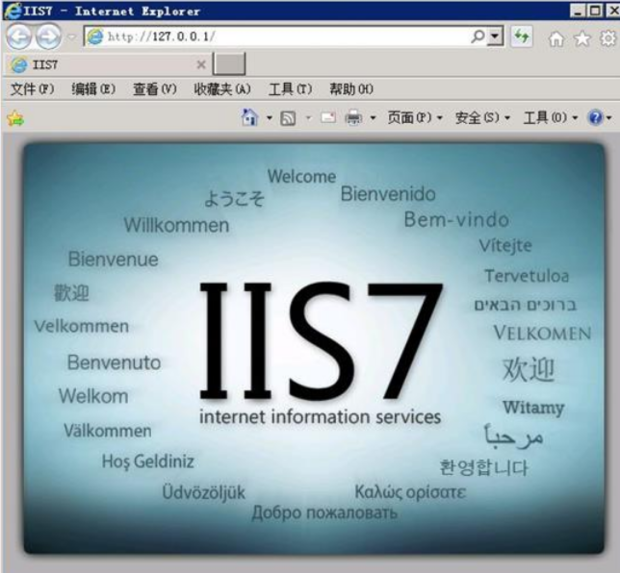Click the Refresh/compatibility button beside address bar

tap(522, 37)
